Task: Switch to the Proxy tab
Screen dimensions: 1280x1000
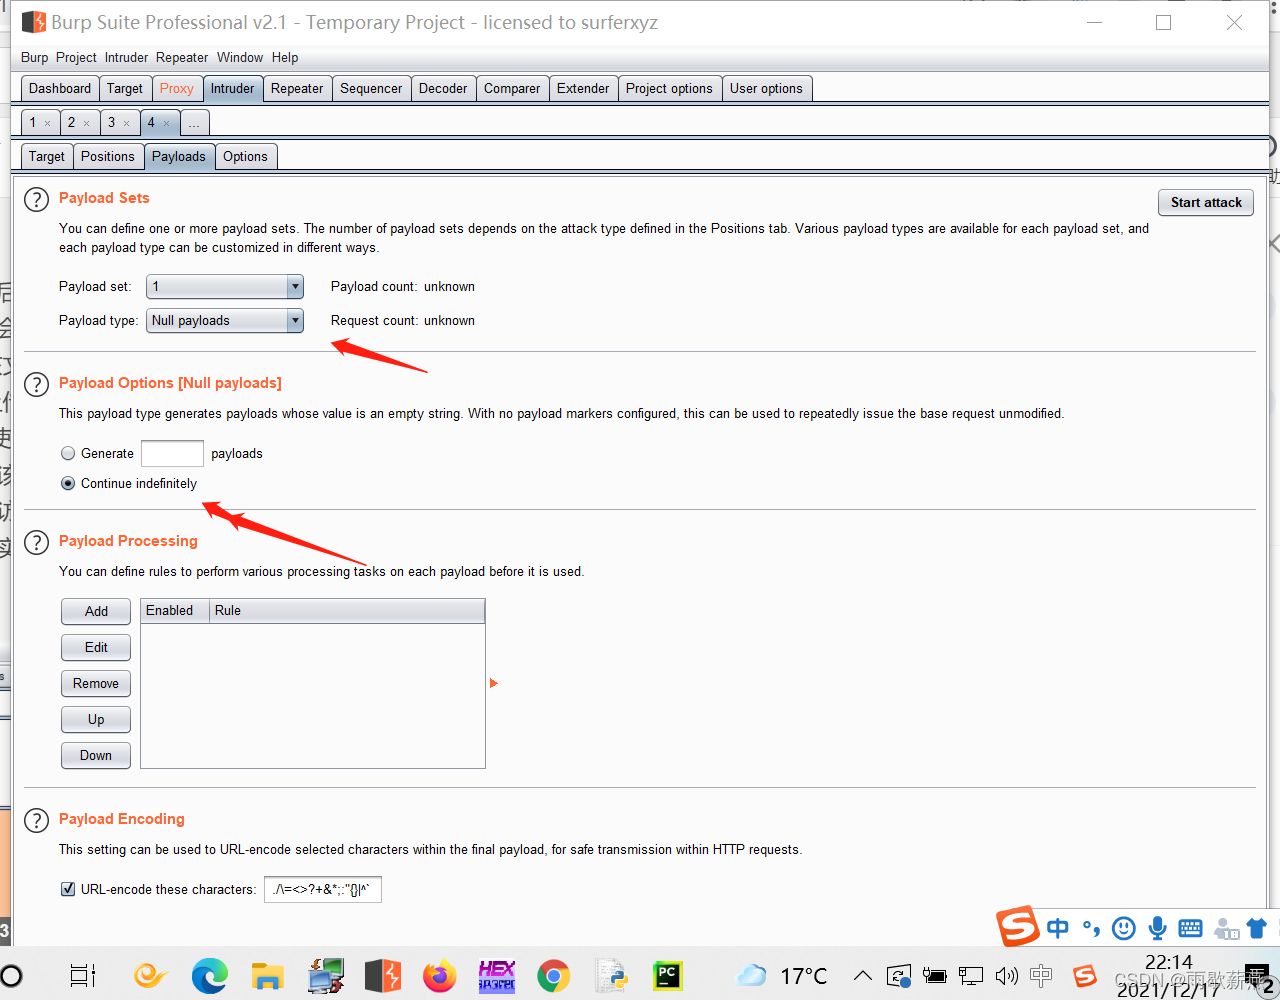Action: click(177, 88)
